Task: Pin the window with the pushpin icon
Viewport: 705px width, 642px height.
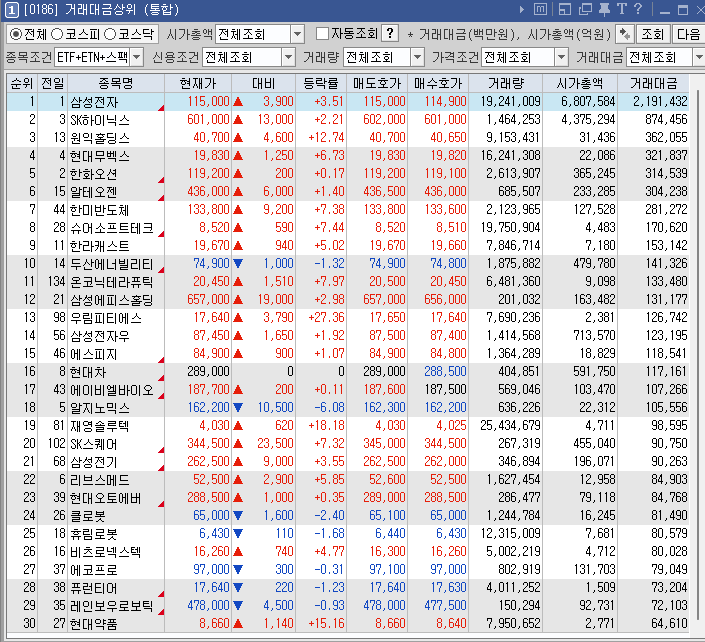Action: coord(604,9)
